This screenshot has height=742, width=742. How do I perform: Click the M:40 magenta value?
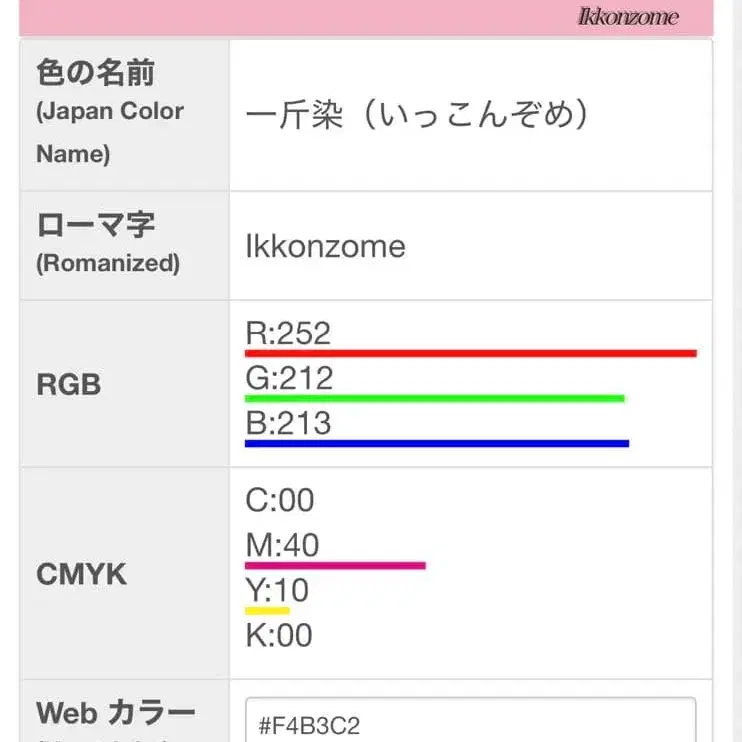coord(282,545)
